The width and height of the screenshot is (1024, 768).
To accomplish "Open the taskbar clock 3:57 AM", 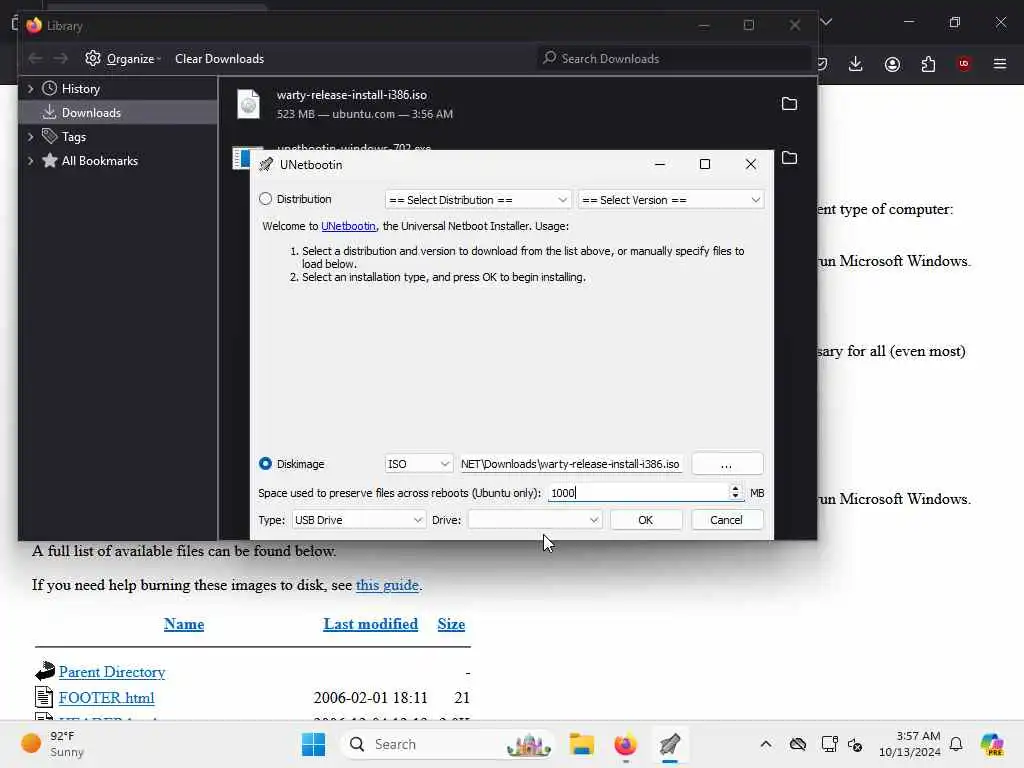I will (x=910, y=744).
